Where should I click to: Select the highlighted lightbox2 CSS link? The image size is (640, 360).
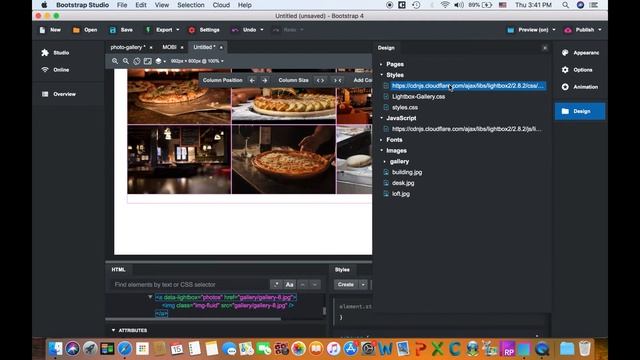point(468,86)
